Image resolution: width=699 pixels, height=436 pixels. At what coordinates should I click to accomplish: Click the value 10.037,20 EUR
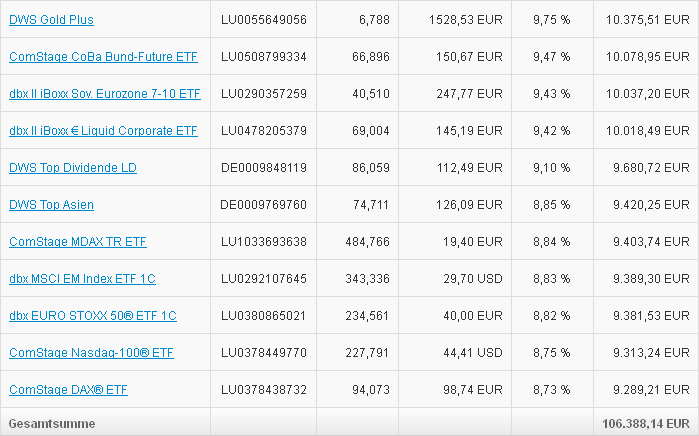point(648,94)
